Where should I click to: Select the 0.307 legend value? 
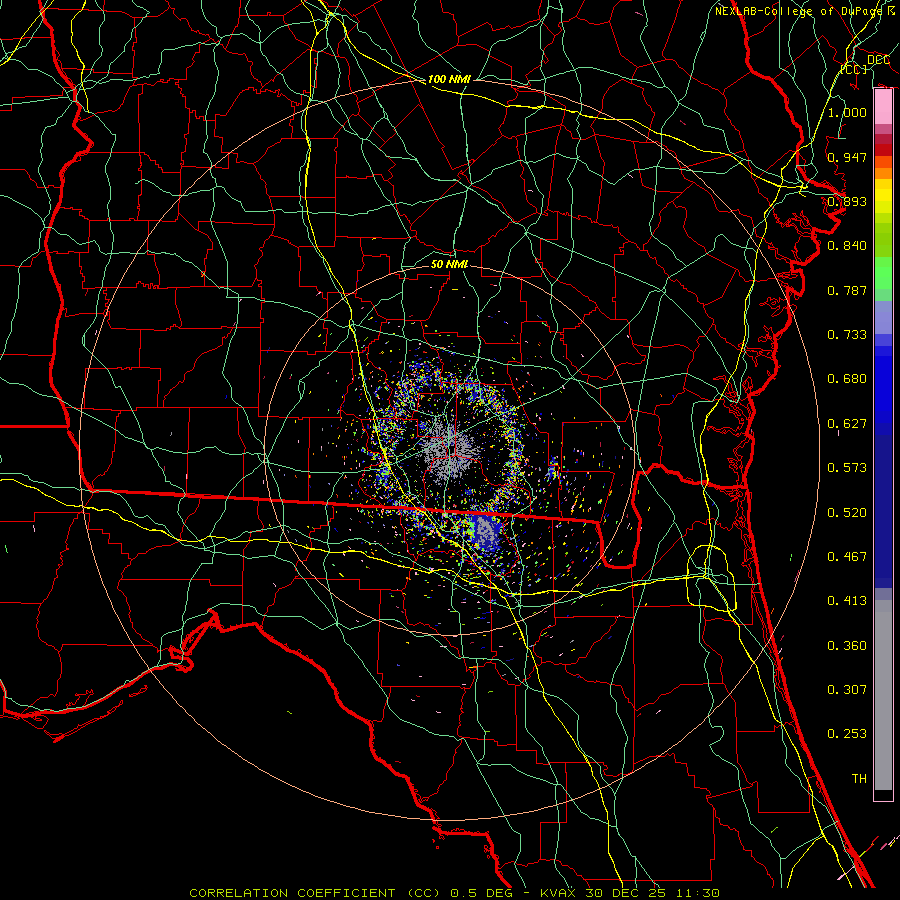[x=847, y=690]
